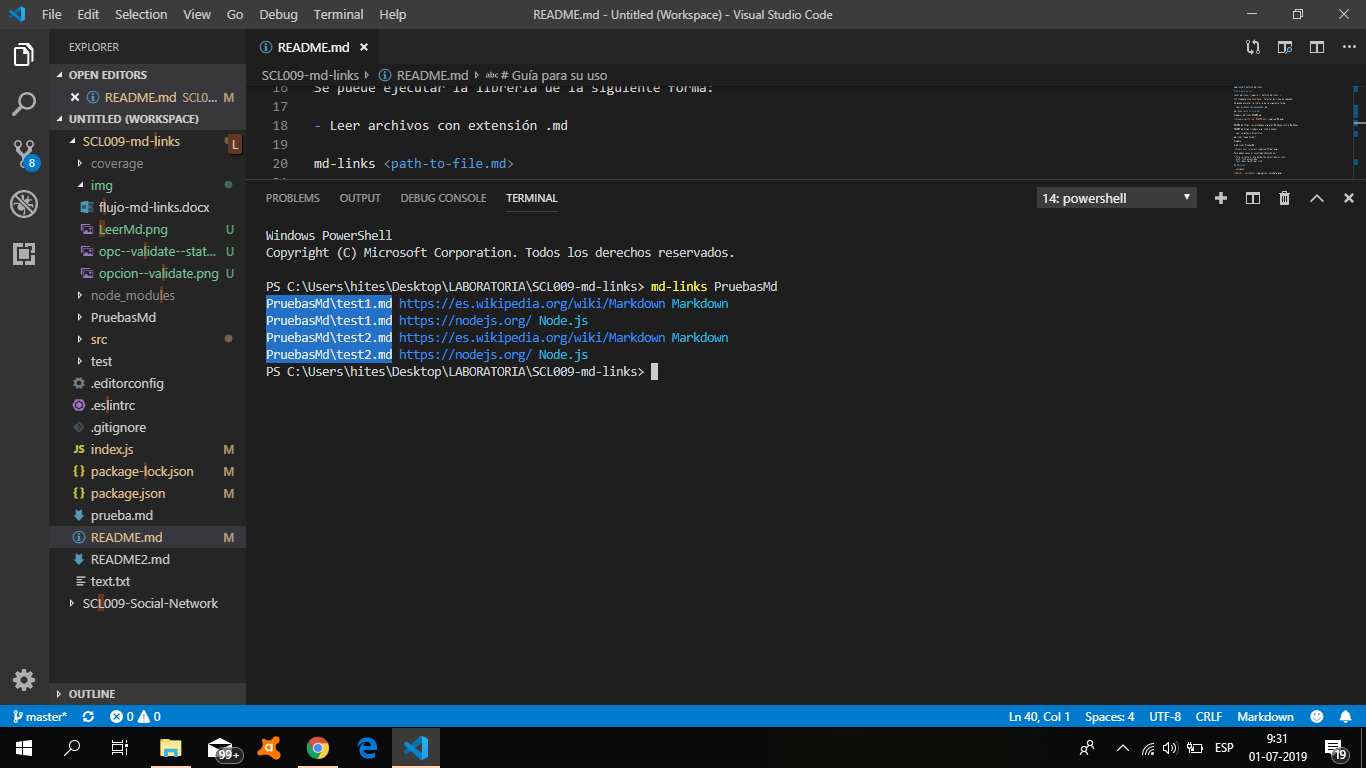The height and width of the screenshot is (768, 1366).
Task: Click the feedback smiley icon
Action: (x=1317, y=716)
